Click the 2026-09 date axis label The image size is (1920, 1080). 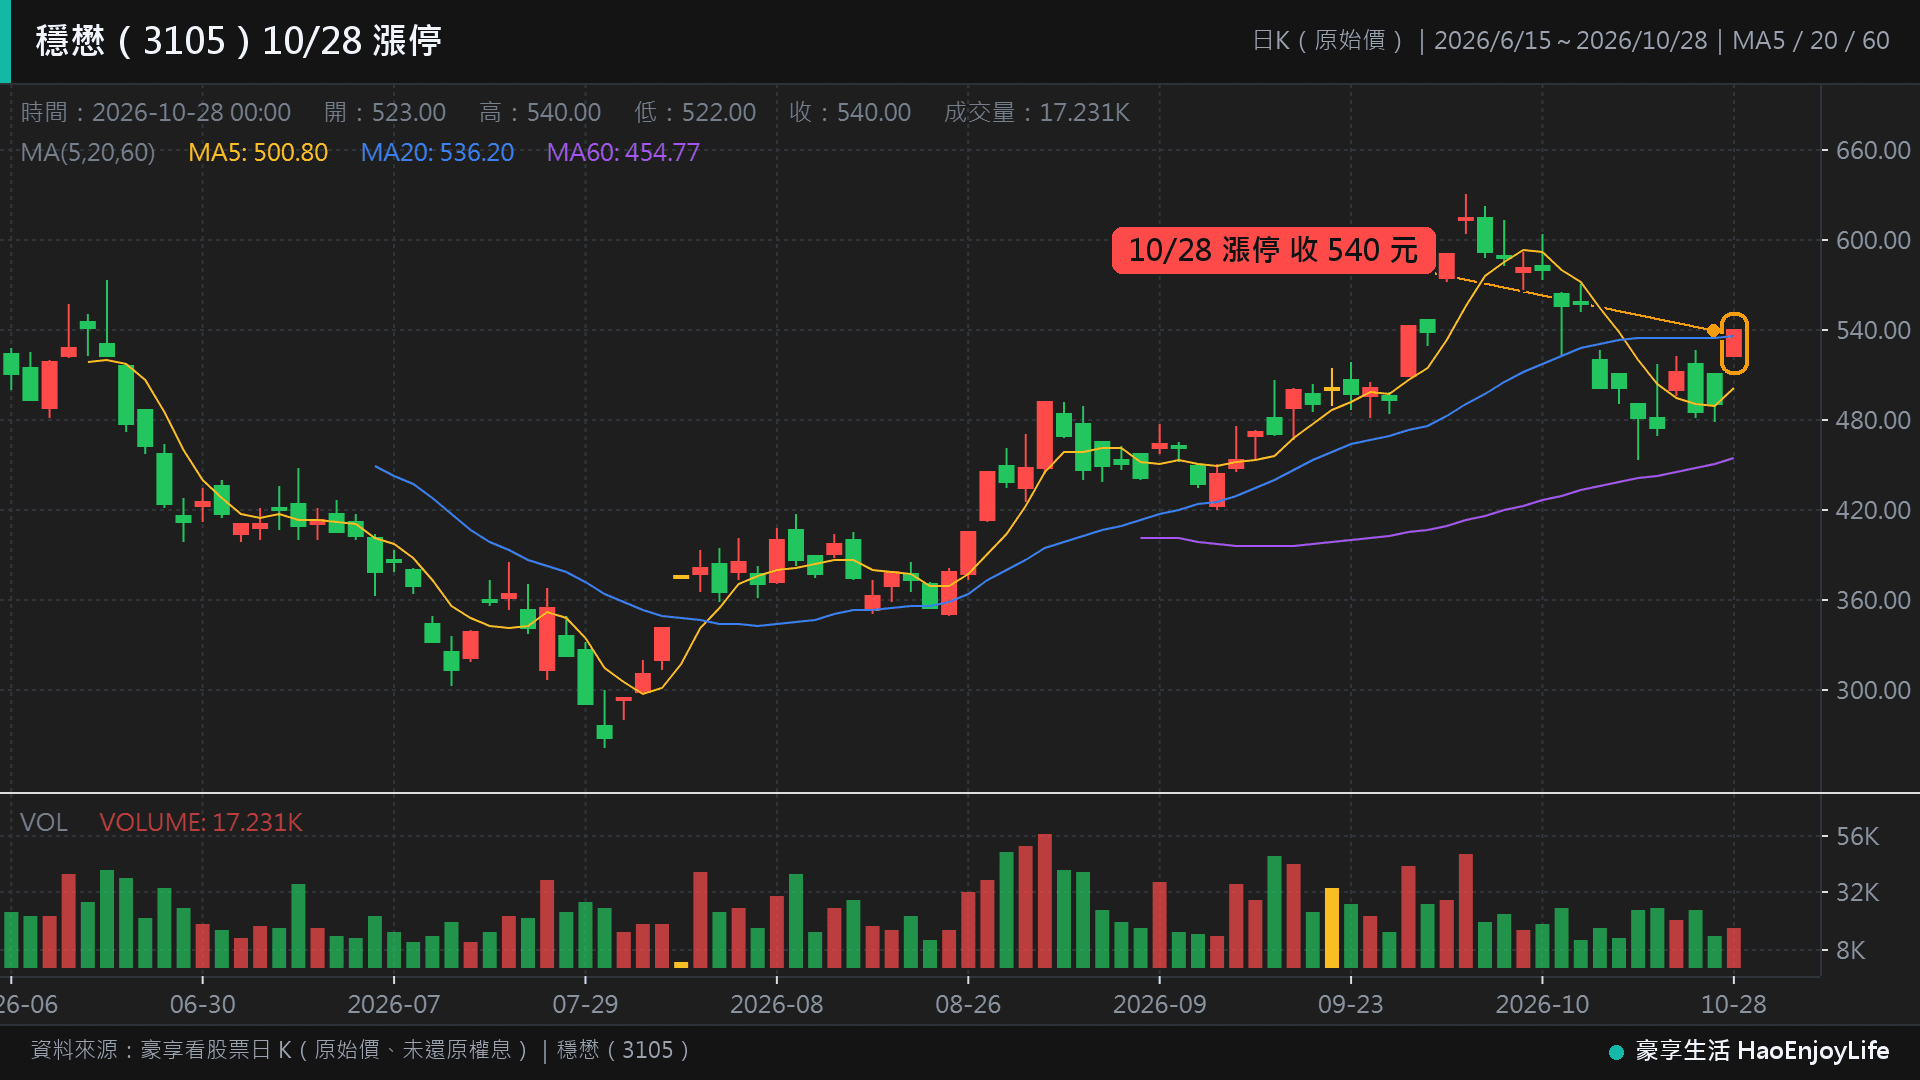[1160, 1005]
